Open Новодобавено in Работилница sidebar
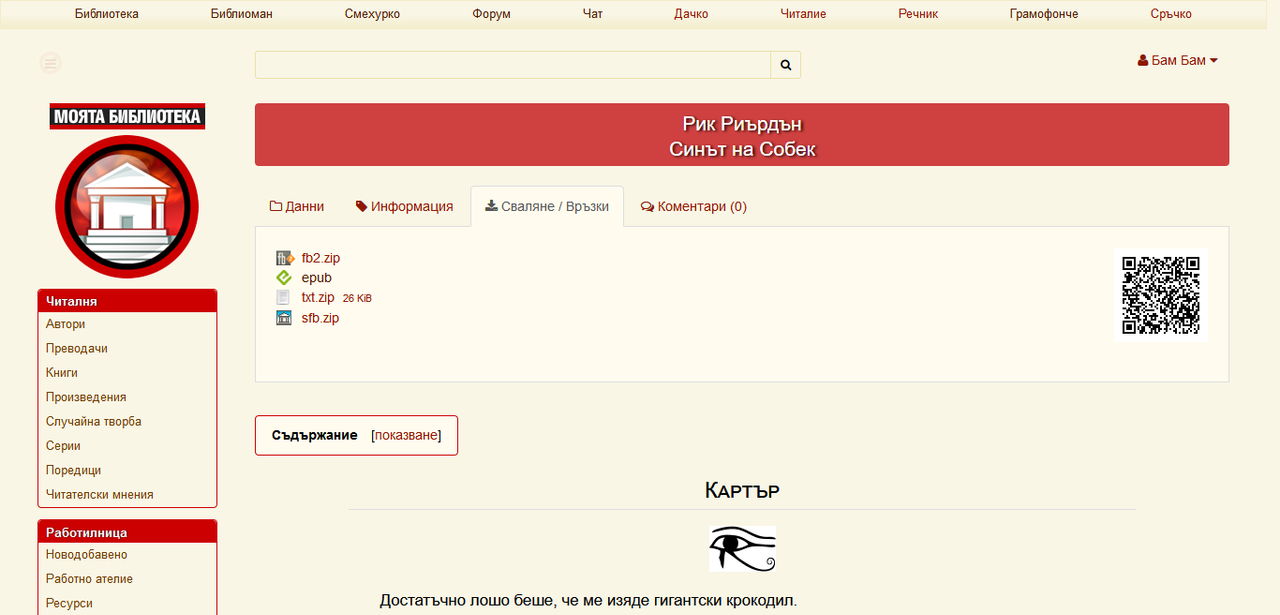This screenshot has height=615, width=1280. pyautogui.click(x=87, y=554)
